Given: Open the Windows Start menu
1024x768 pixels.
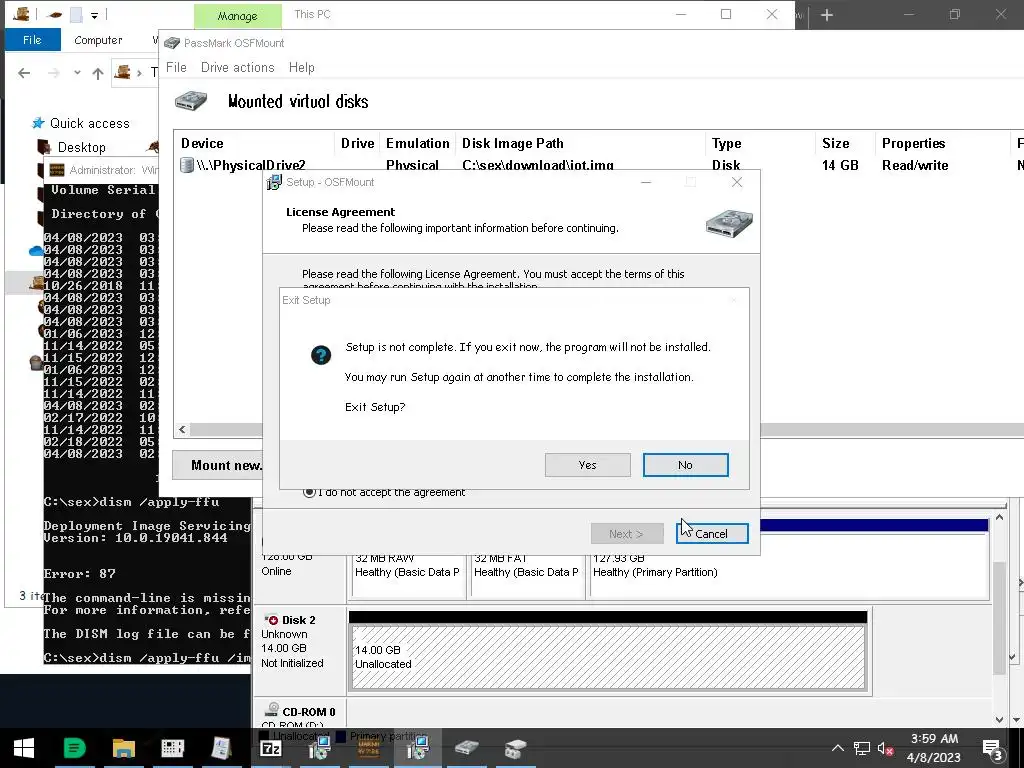Looking at the screenshot, I should point(24,748).
